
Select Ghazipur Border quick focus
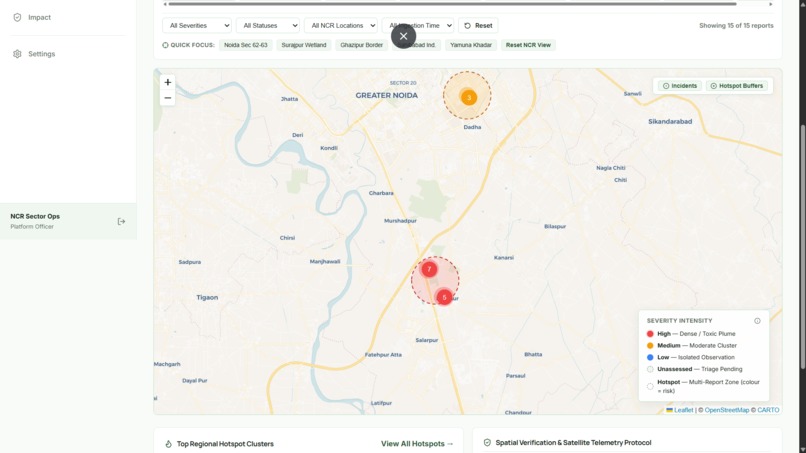click(361, 45)
